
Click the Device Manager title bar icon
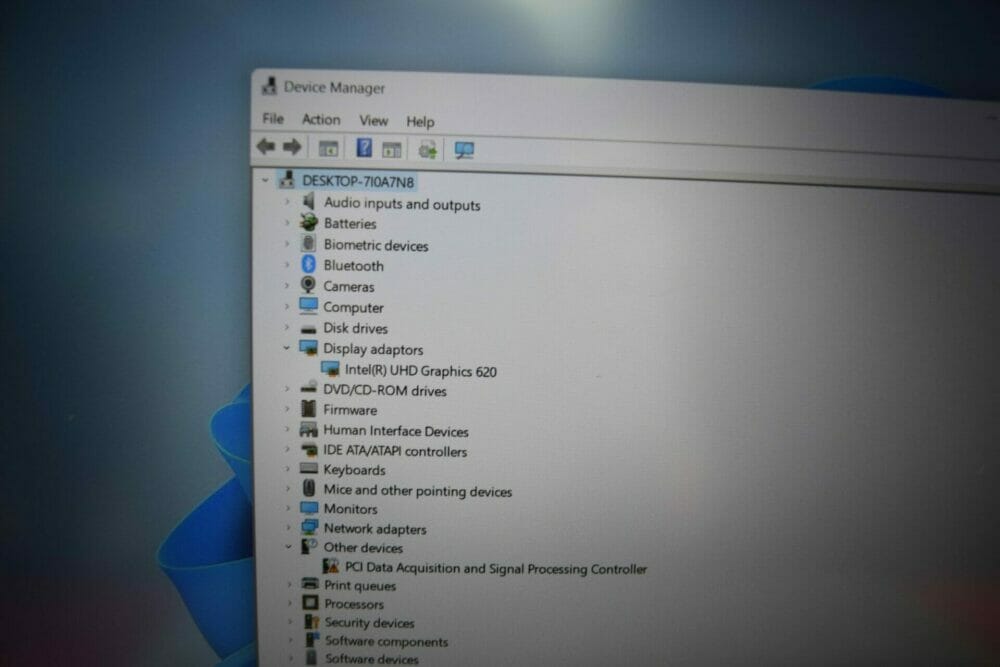(x=269, y=86)
